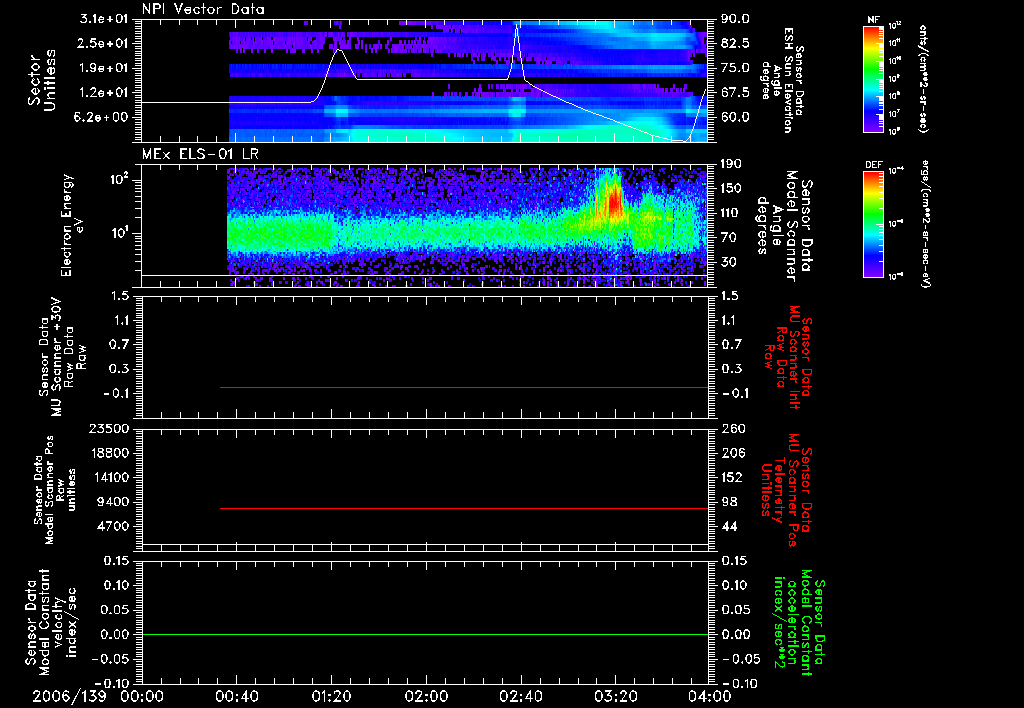Click the '02:40' time axis label

click(x=521, y=696)
